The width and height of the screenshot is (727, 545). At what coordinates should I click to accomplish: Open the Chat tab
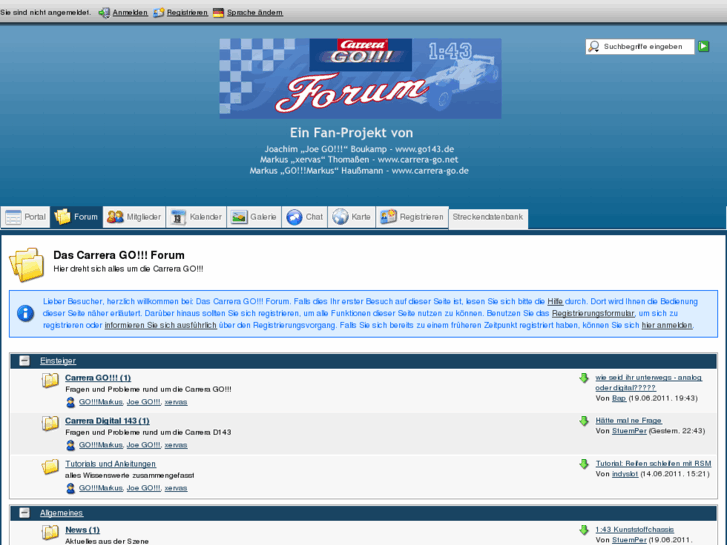click(305, 217)
